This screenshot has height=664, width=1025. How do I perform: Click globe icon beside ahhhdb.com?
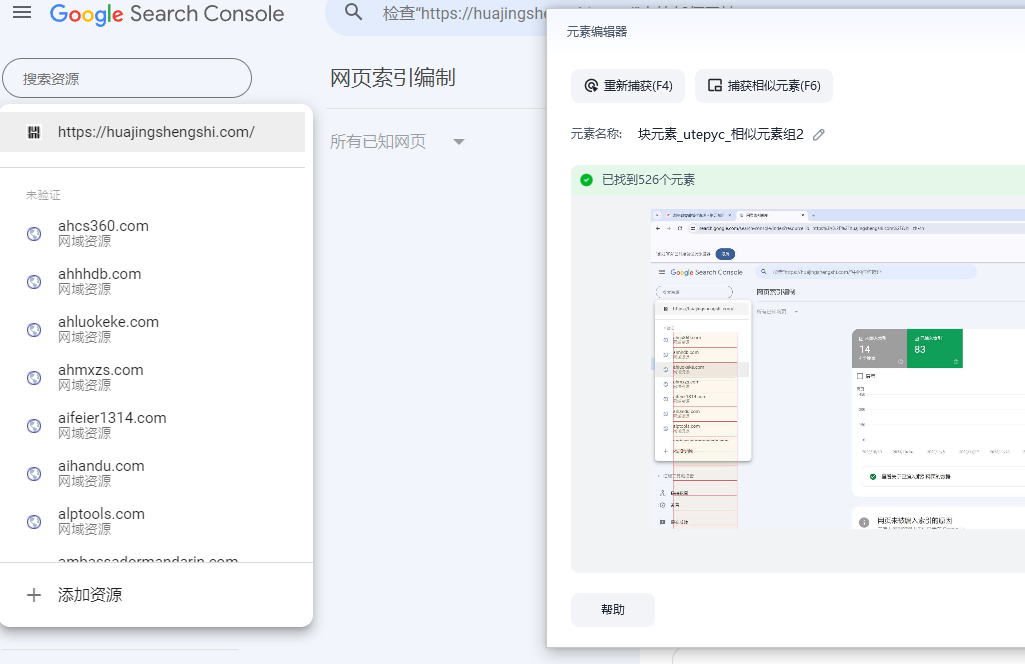34,282
